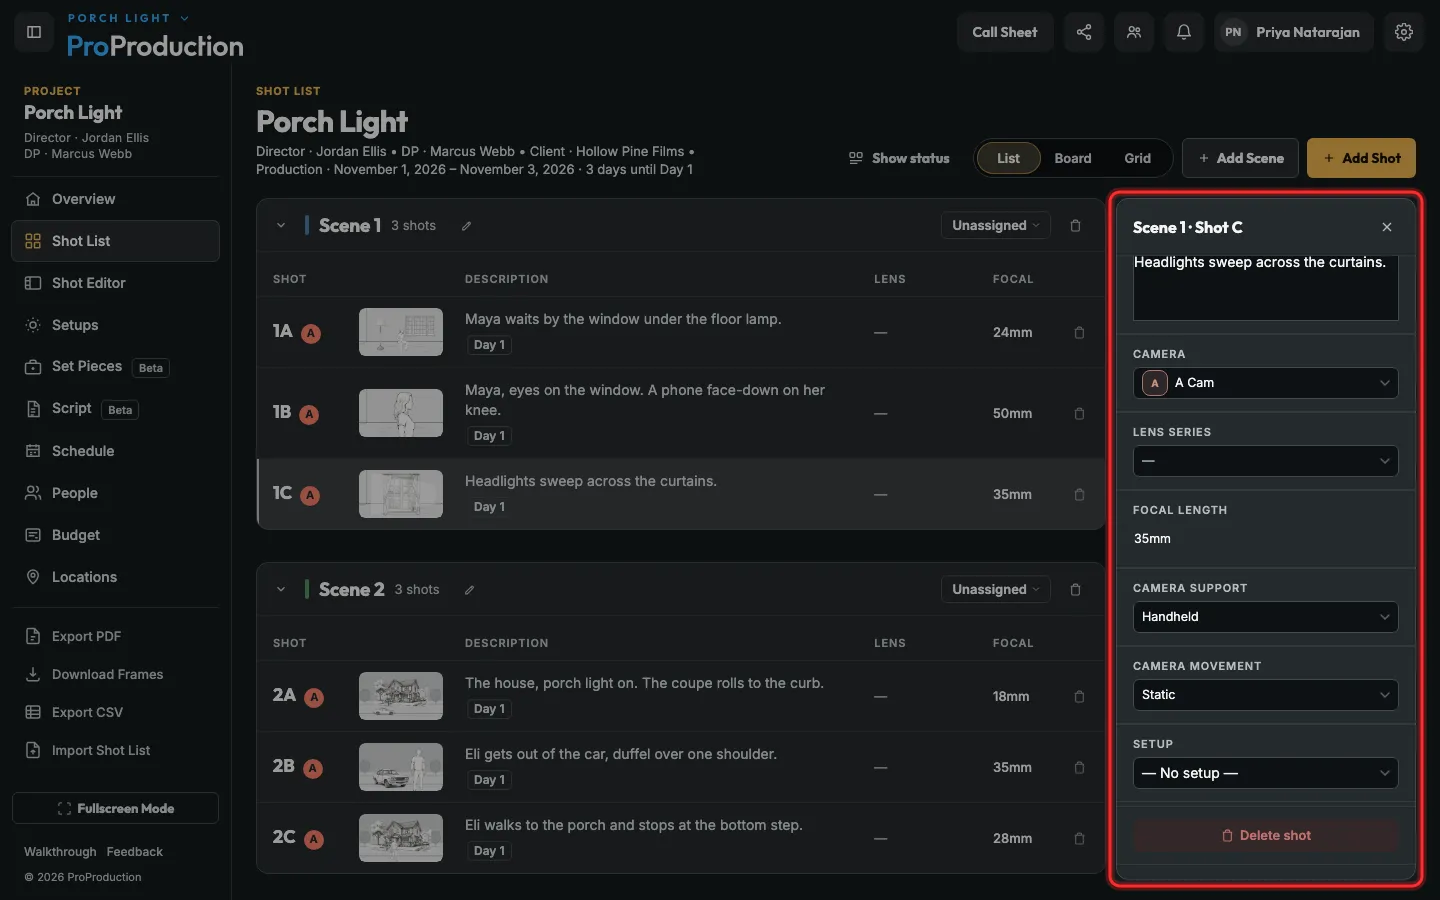Open Camera Movement dropdown showing Static
The width and height of the screenshot is (1440, 900).
coord(1265,695)
